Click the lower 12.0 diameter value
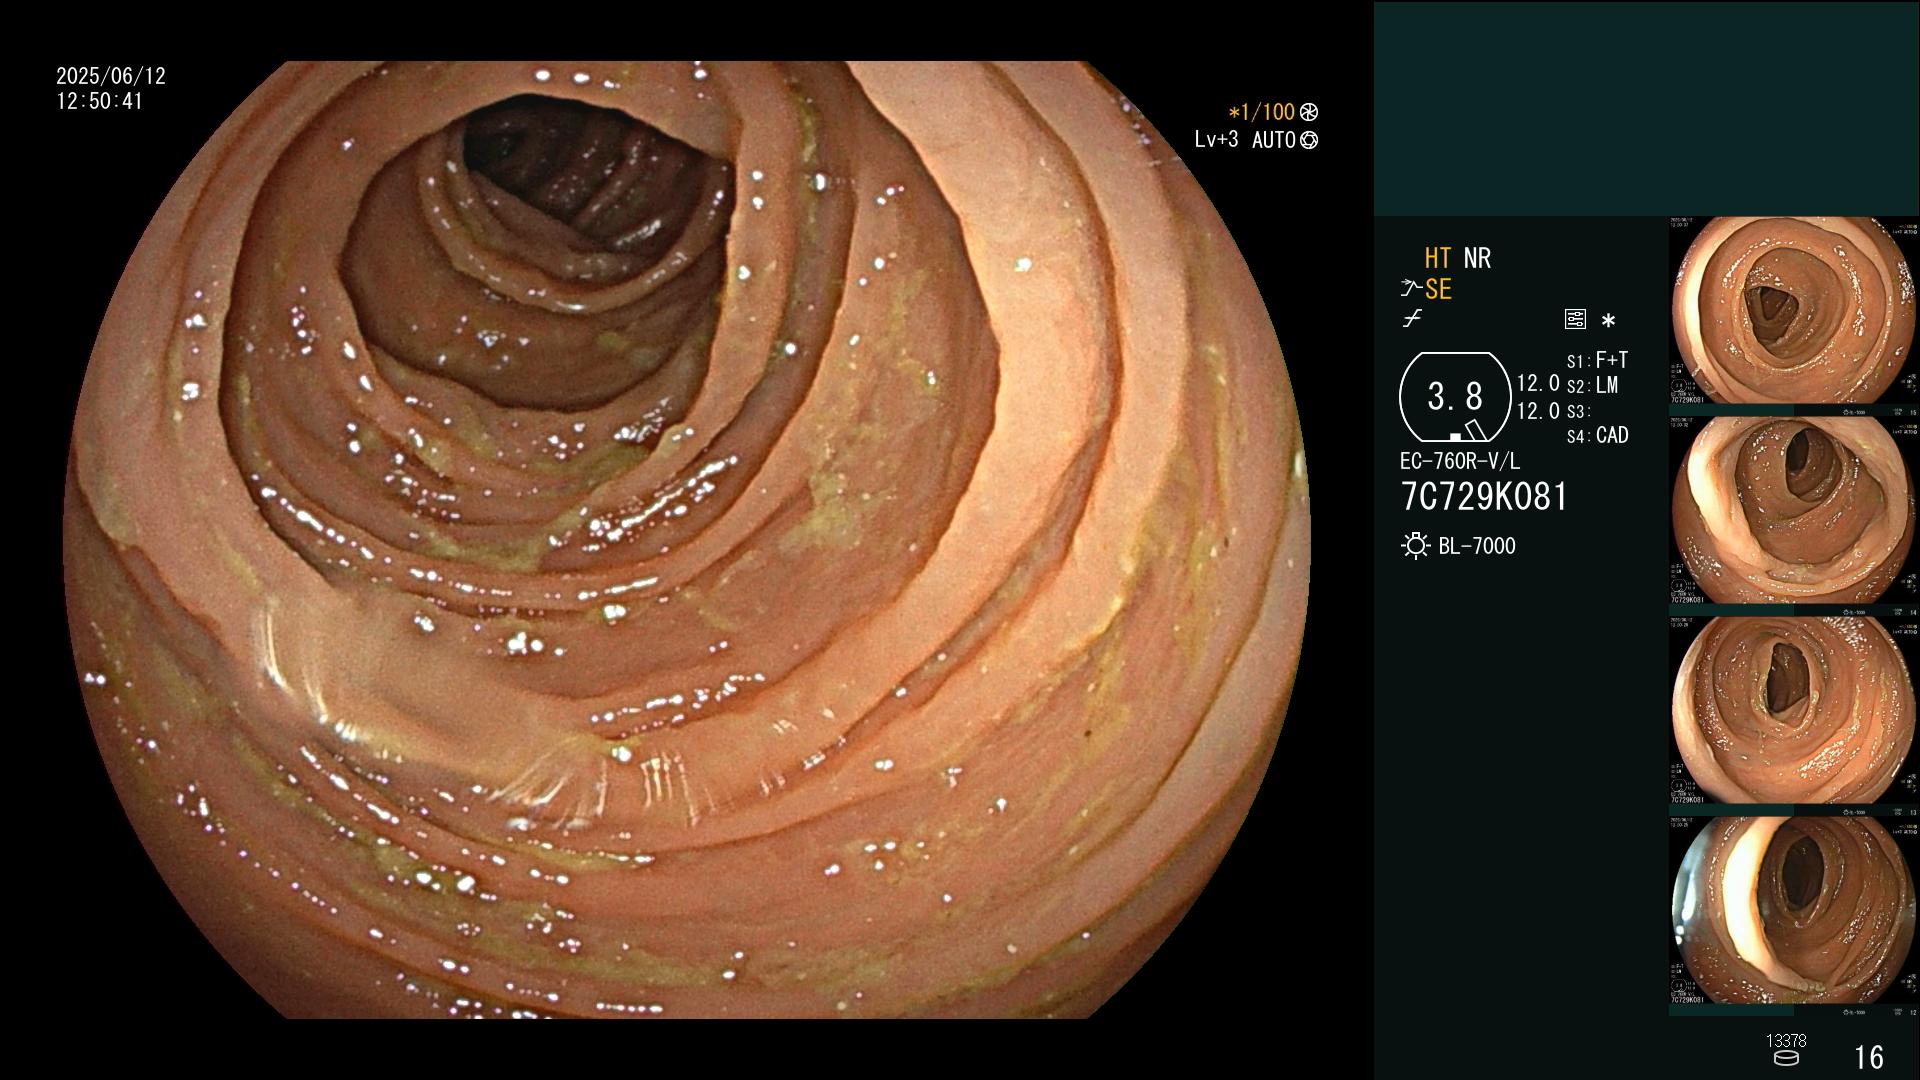Screen dimensions: 1920x1080 click(1538, 411)
